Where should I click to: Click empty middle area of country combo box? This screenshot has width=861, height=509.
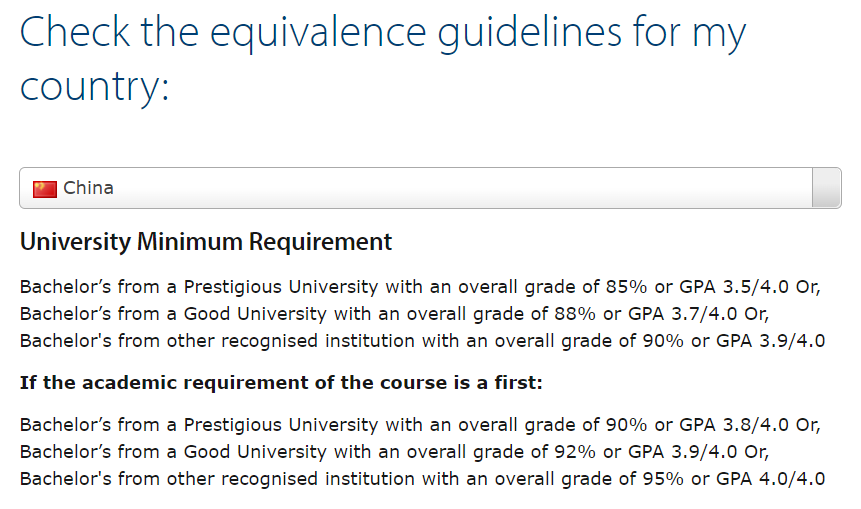coord(450,188)
